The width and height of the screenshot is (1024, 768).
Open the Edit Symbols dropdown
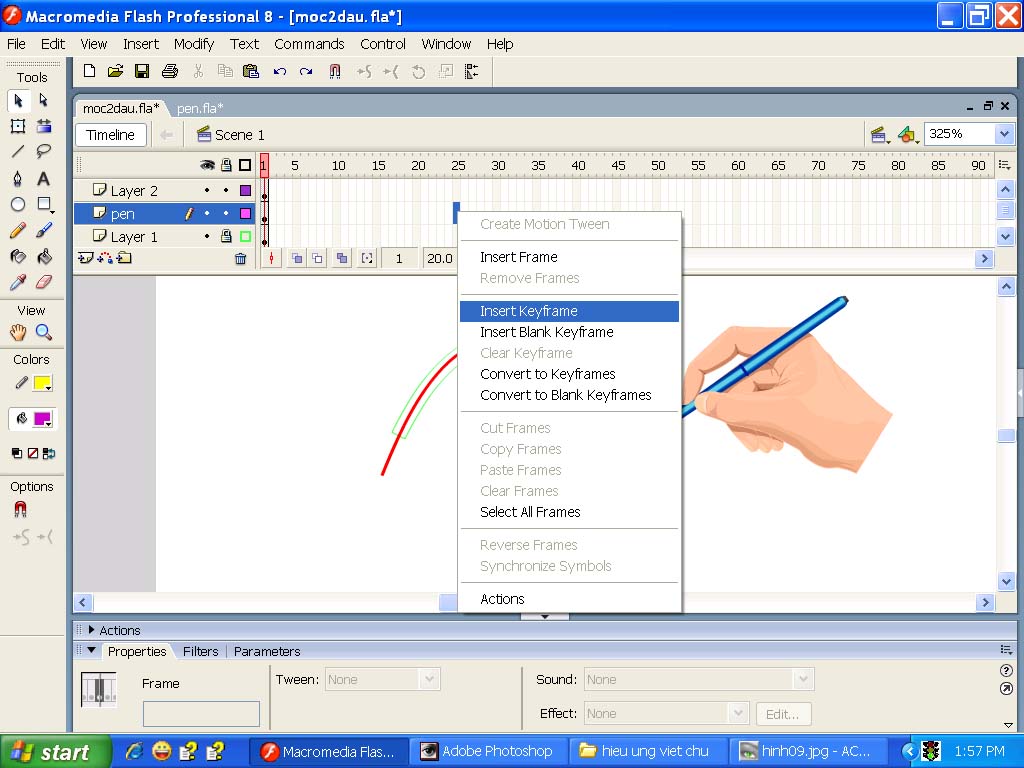(908, 135)
